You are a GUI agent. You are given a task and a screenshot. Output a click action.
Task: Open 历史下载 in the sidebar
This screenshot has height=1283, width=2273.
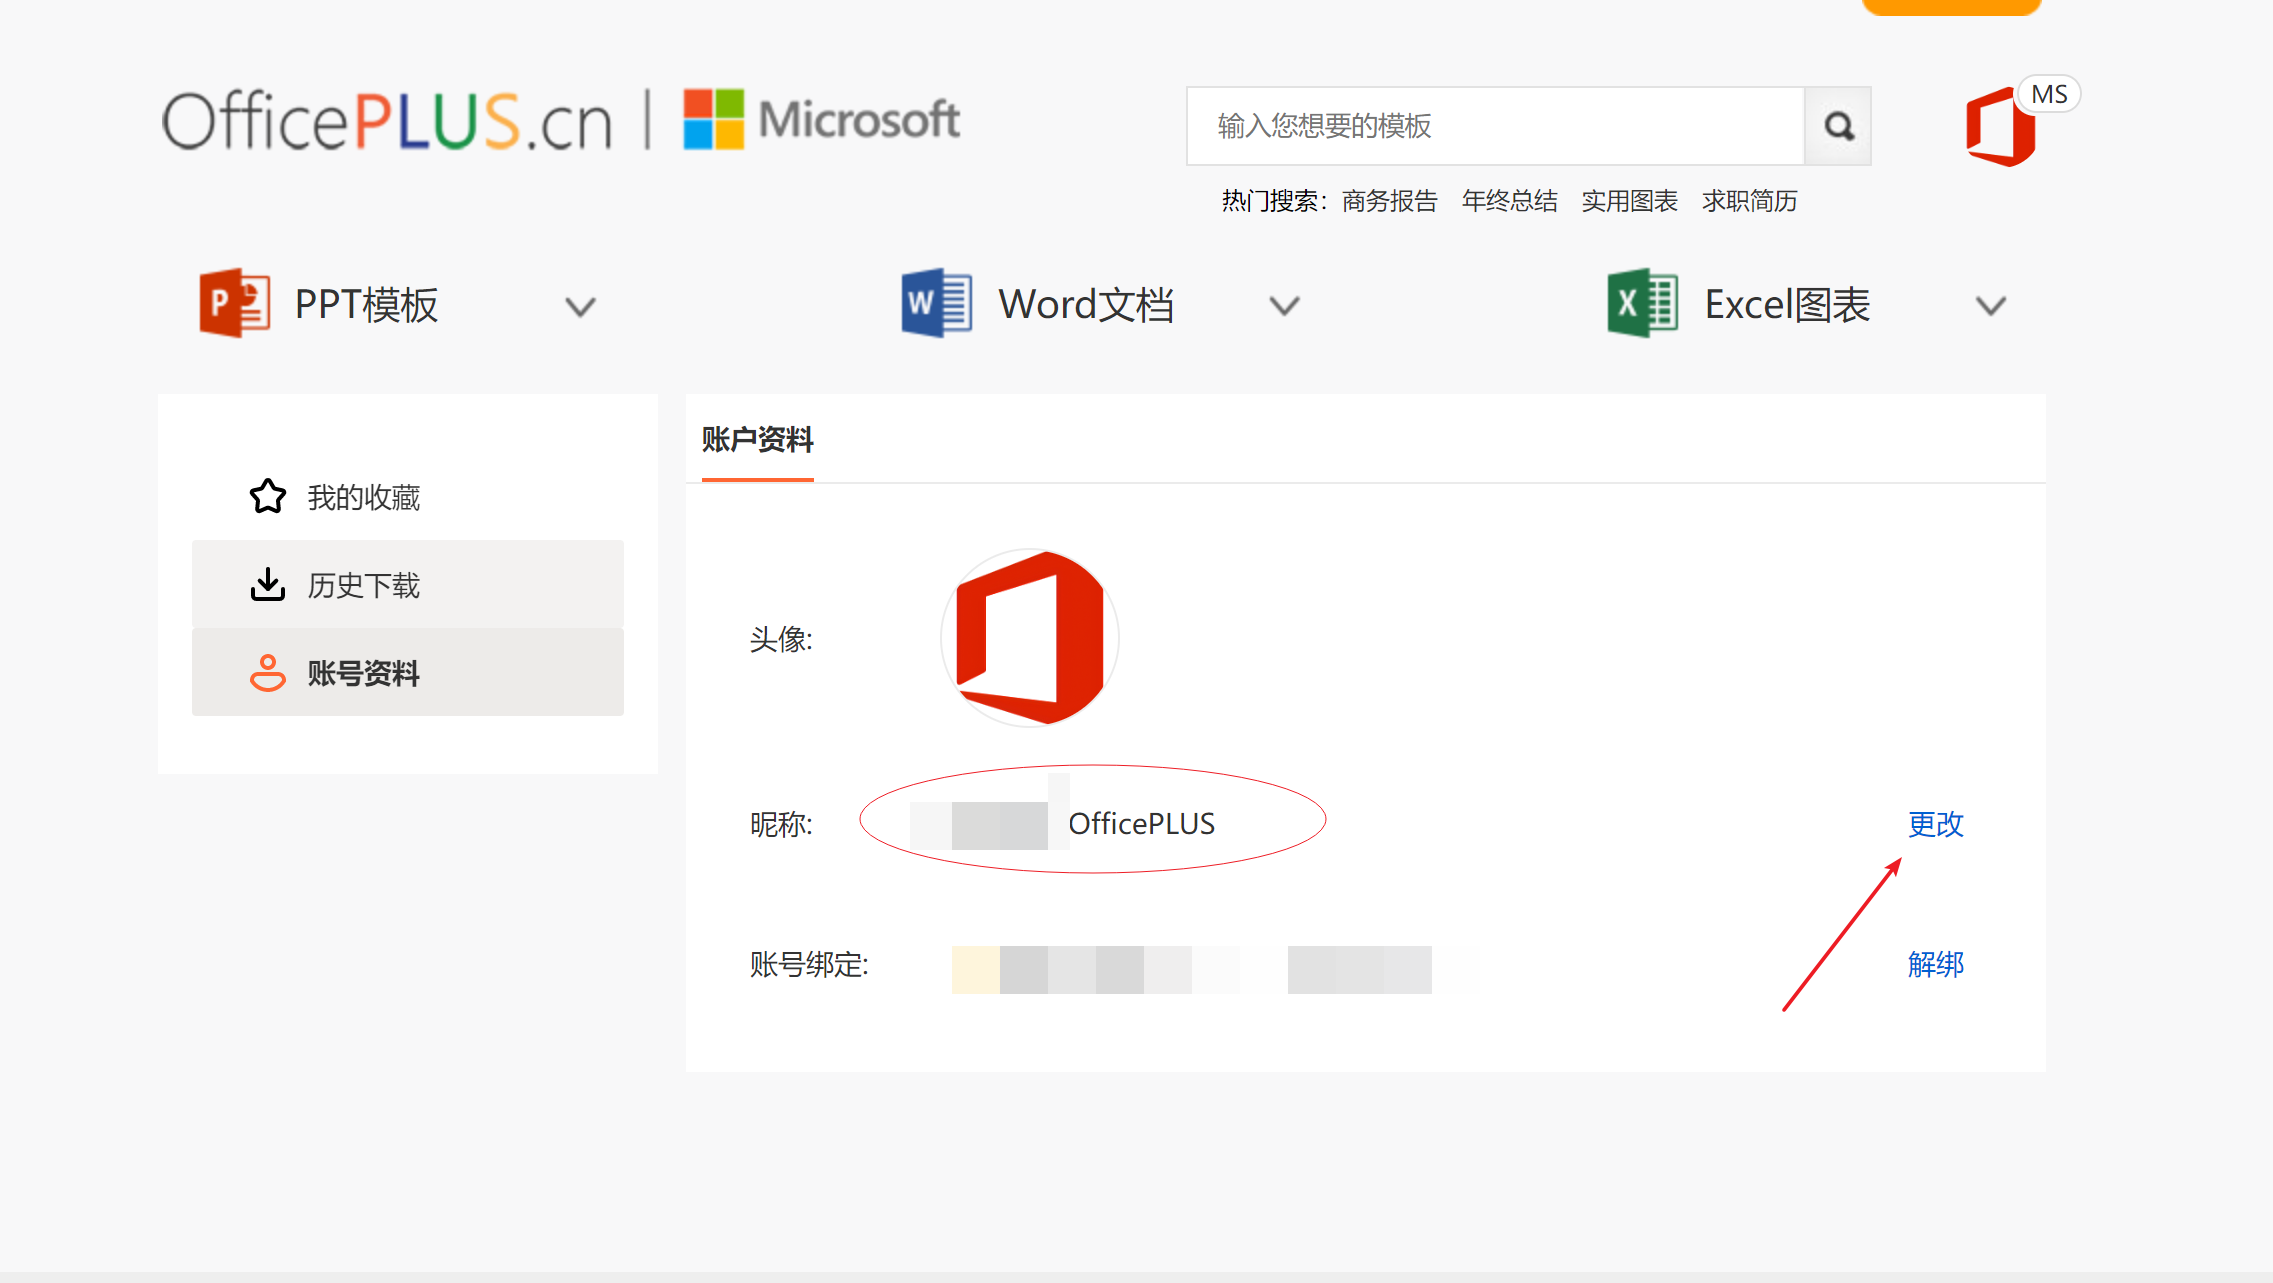[x=408, y=584]
